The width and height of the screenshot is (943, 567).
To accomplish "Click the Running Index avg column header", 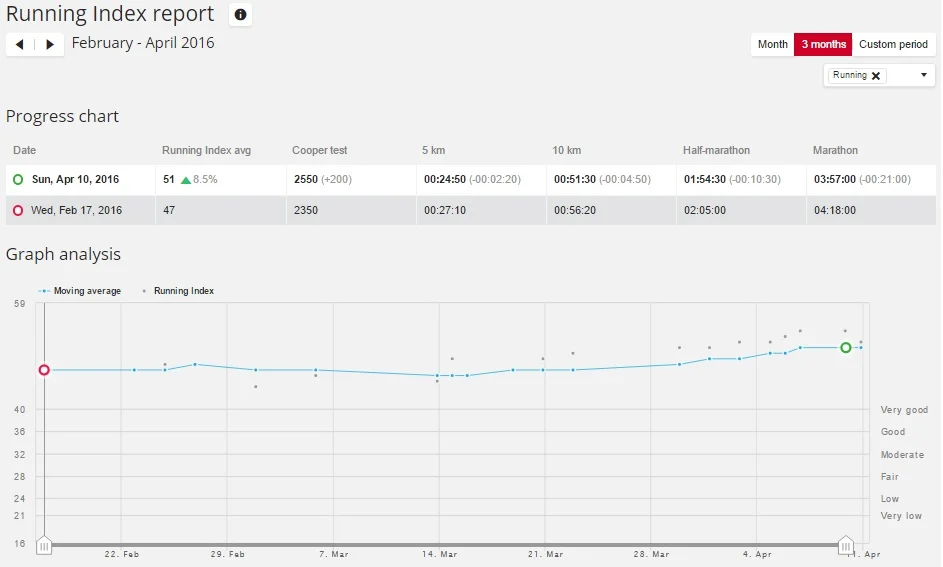I will (206, 150).
